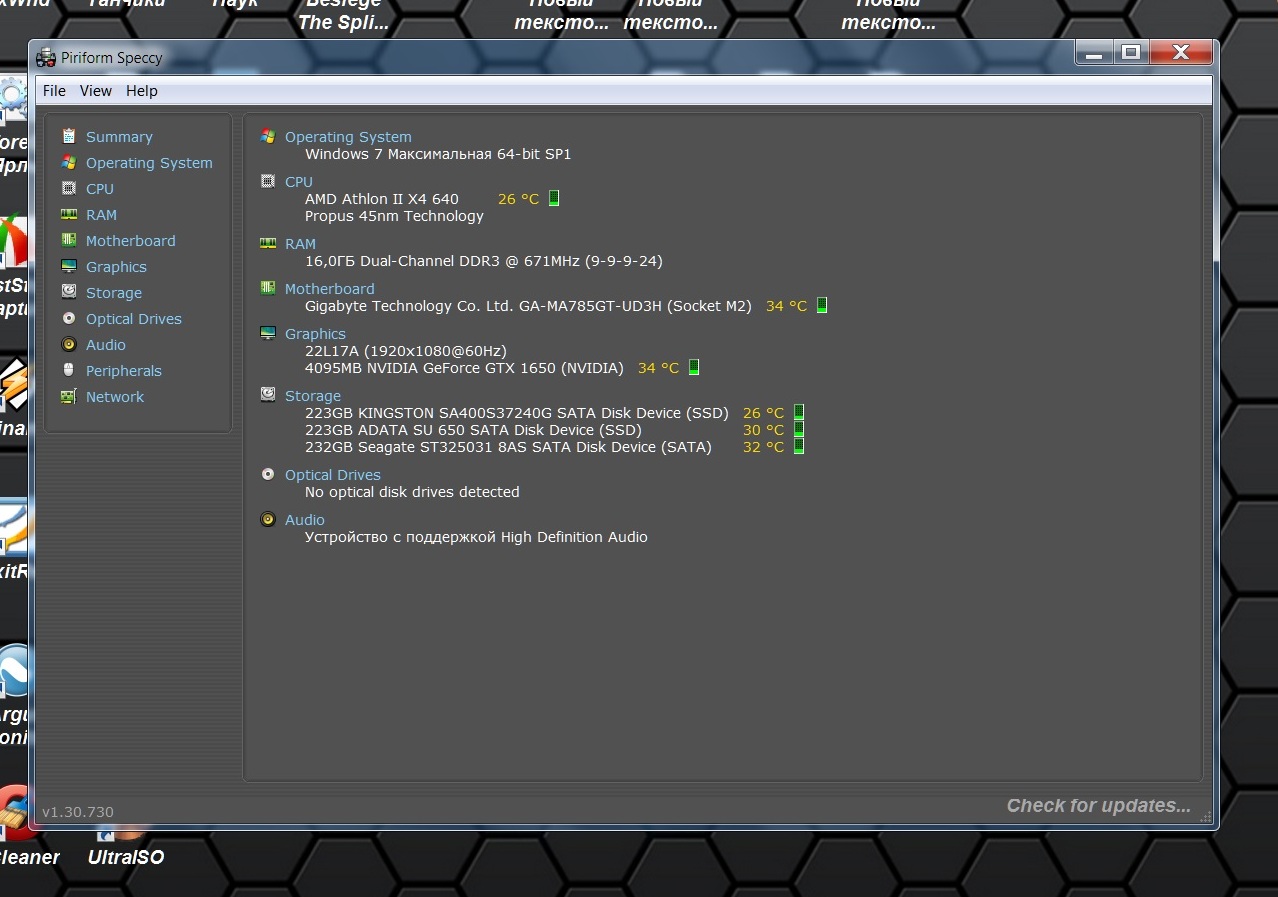The width and height of the screenshot is (1278, 897).
Task: Select Network in the sidebar
Action: tap(115, 397)
